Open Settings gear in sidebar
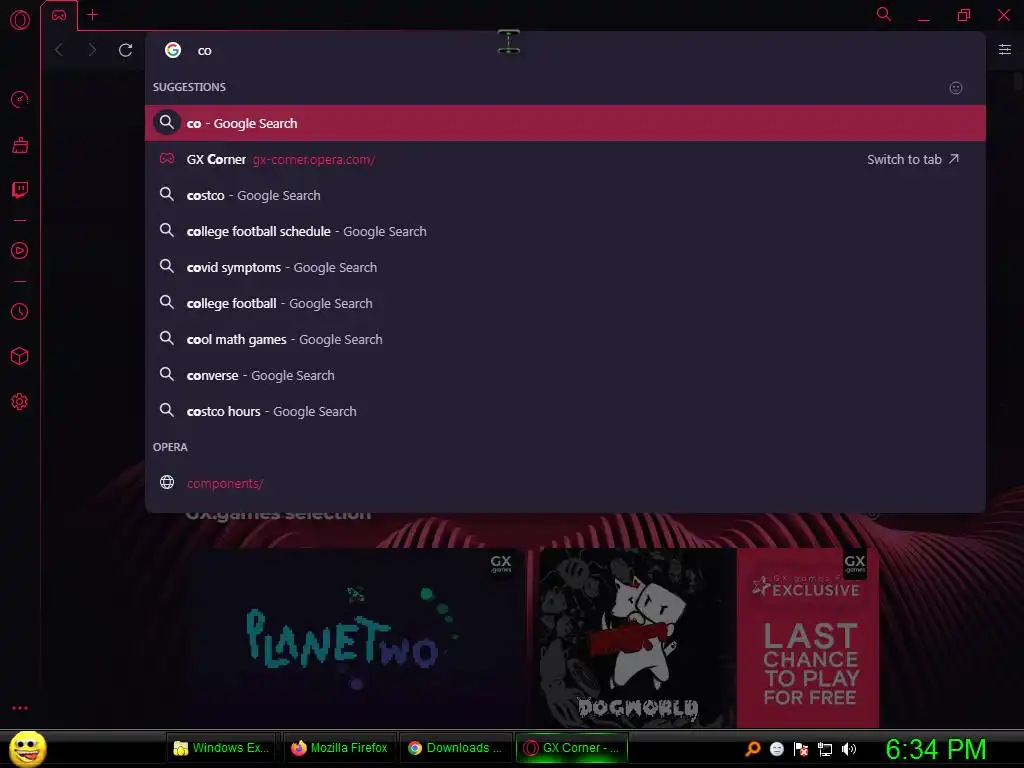The width and height of the screenshot is (1024, 768). pyautogui.click(x=20, y=402)
